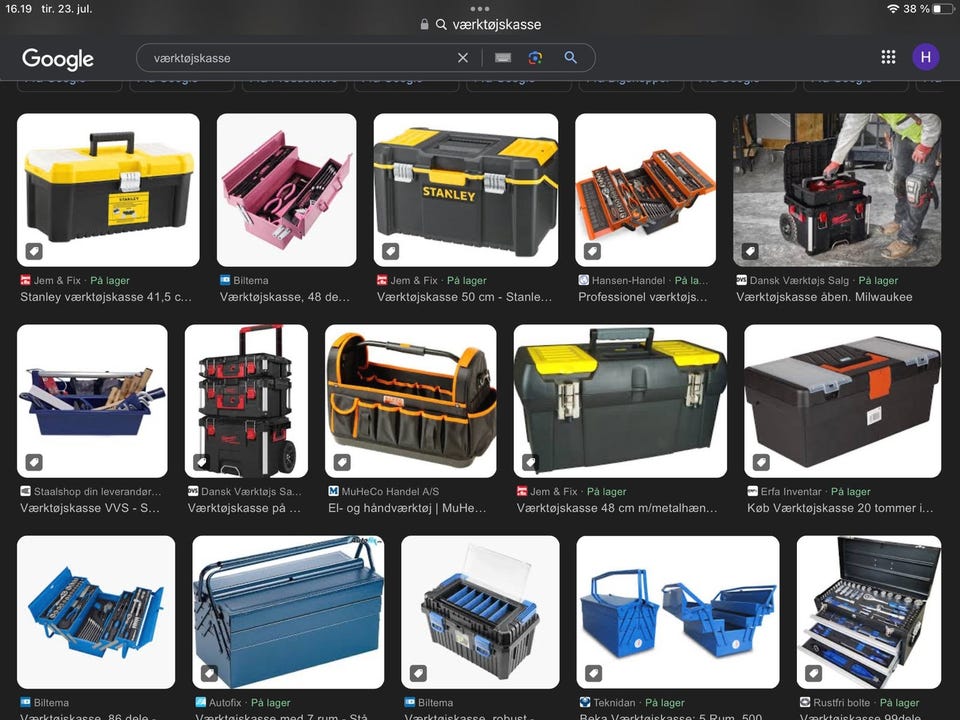
Task: Open the pink Biltema toolbox image
Action: [287, 190]
